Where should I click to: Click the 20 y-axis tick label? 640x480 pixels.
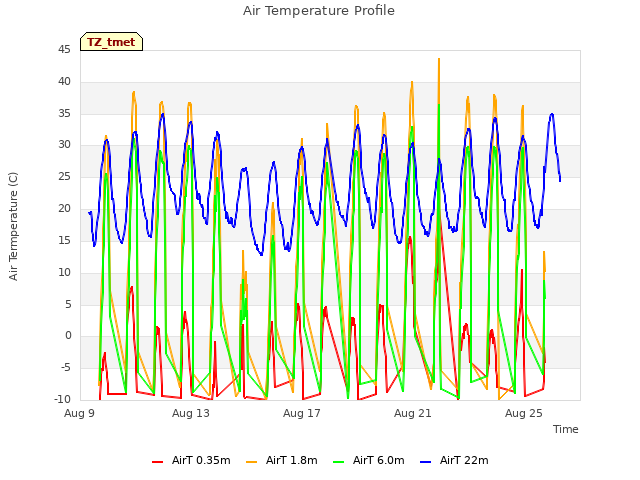pos(64,208)
